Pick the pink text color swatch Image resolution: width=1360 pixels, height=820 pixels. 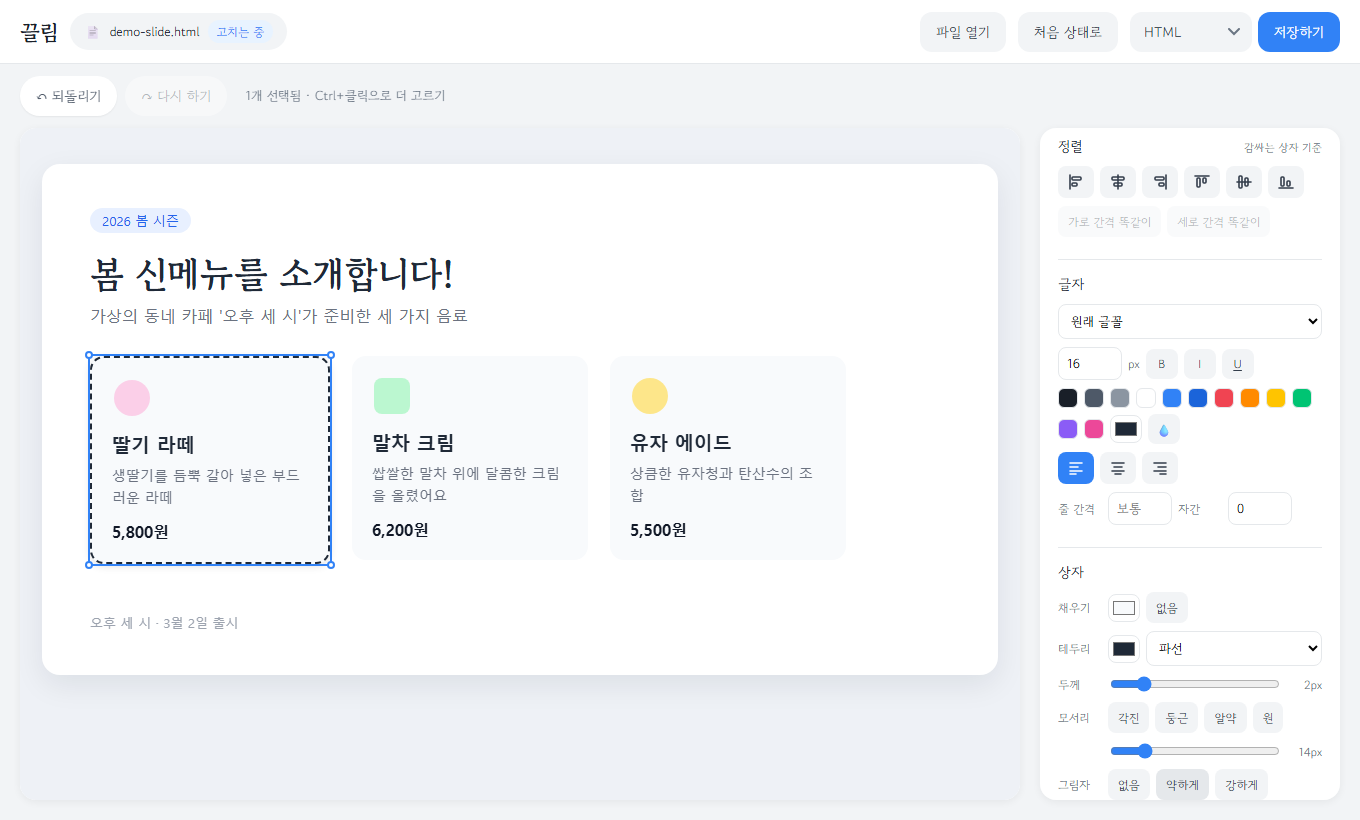pyautogui.click(x=1094, y=429)
